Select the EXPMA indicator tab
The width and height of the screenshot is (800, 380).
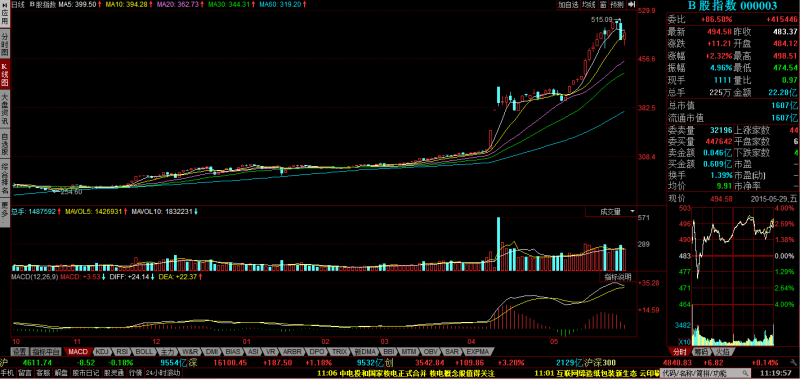pos(478,351)
